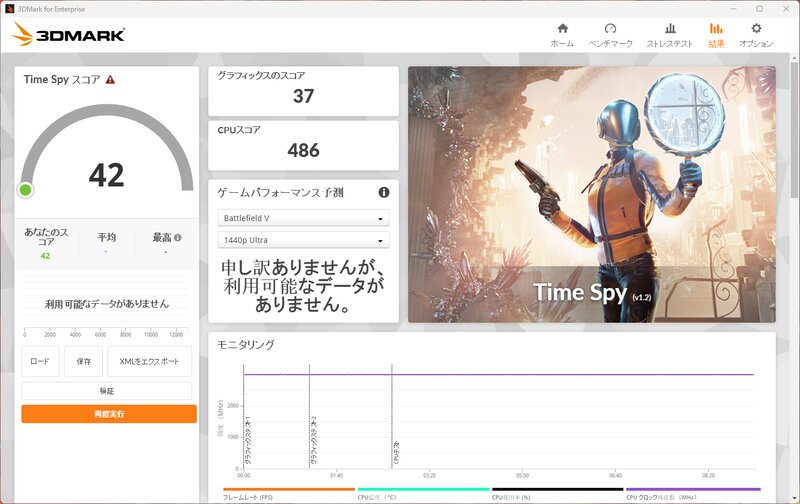Click the ロード (Load) button
800x504 pixels.
[x=40, y=361]
